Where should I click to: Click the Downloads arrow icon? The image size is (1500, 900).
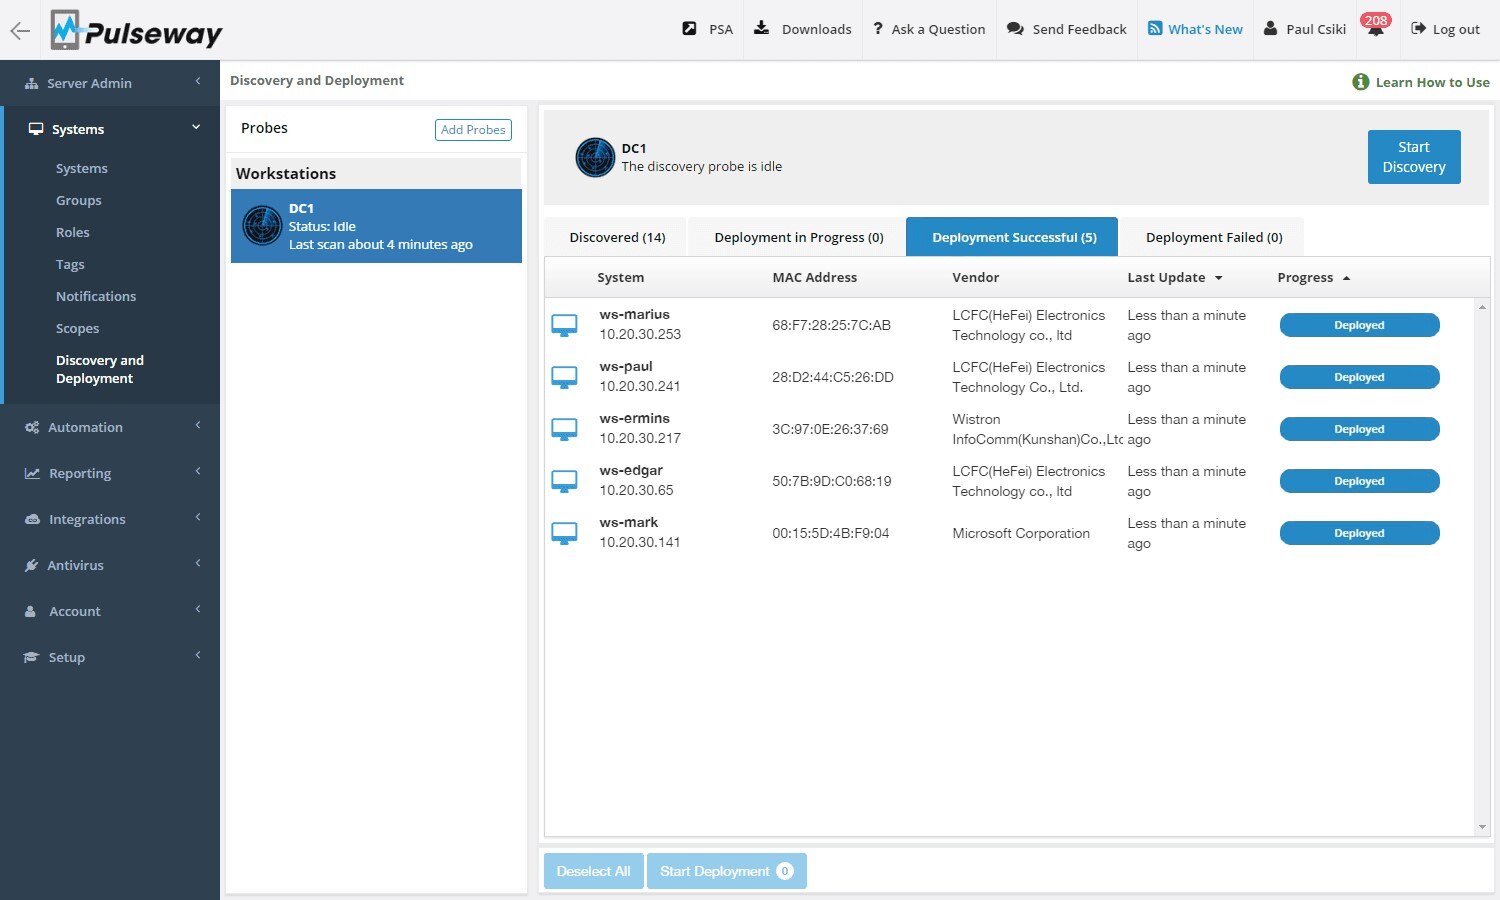point(761,28)
